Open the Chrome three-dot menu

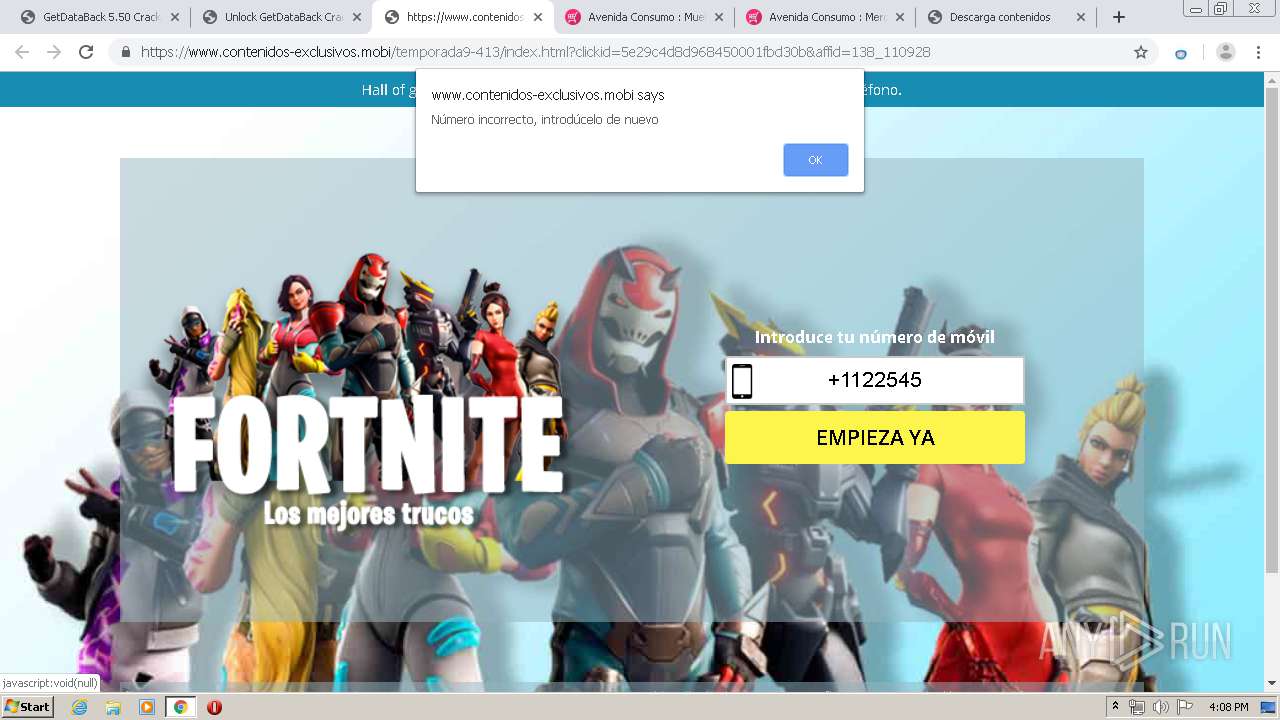[x=1258, y=52]
